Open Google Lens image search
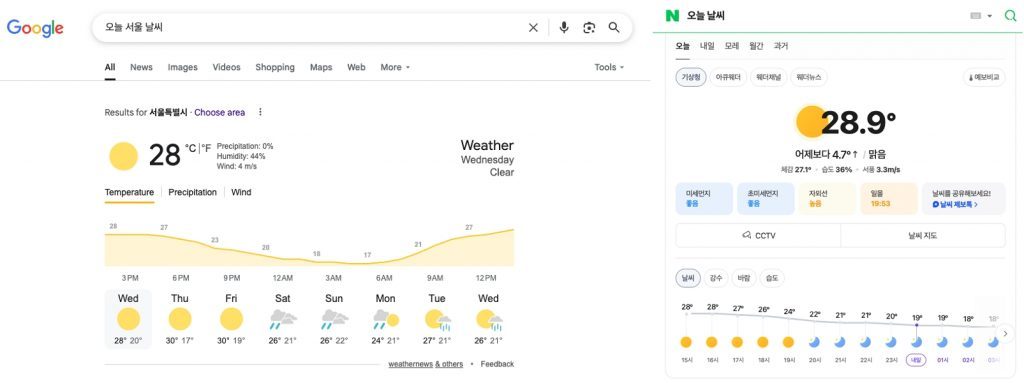This screenshot has height=383, width=1024. click(589, 27)
